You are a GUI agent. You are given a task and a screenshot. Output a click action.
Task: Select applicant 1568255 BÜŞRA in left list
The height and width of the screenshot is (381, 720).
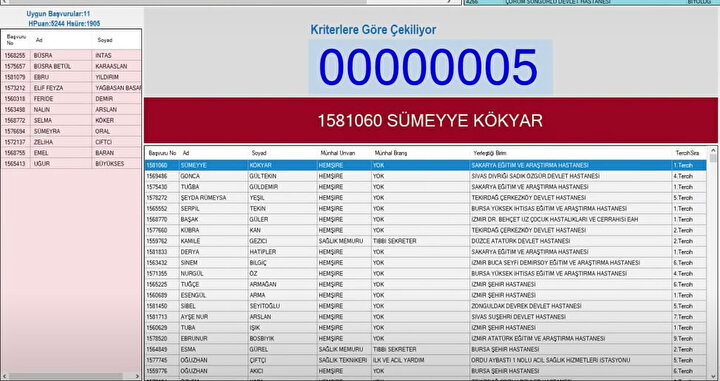point(71,55)
